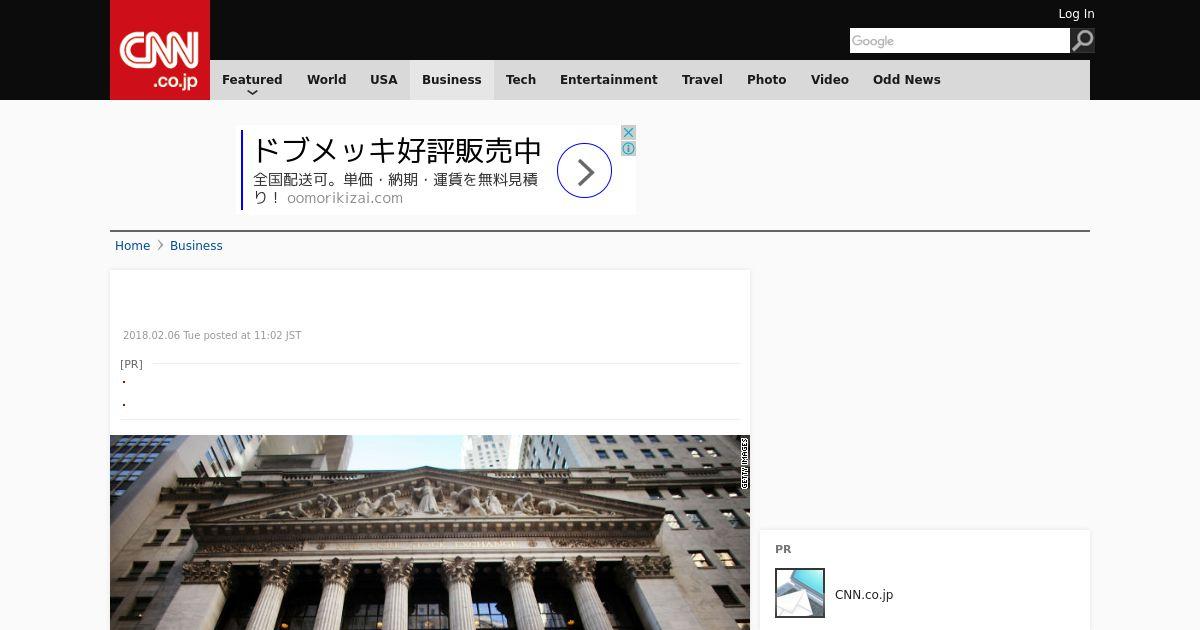Click the CNN.co.jp logo
Screen dimensions: 1200x630
[x=160, y=50]
